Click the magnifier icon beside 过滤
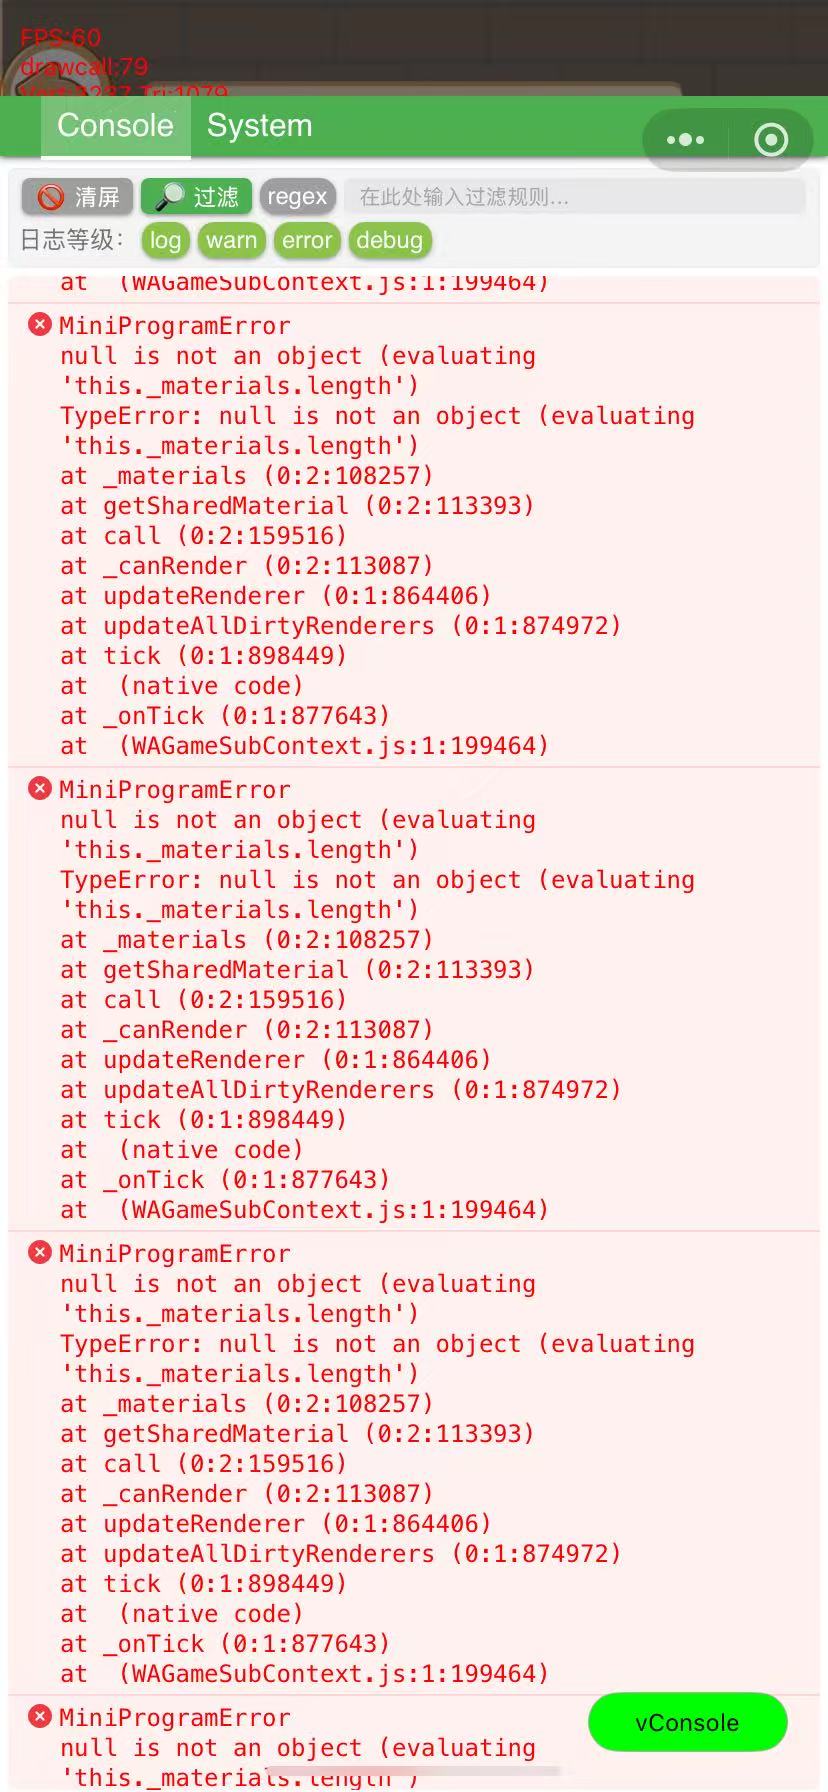Image resolution: width=828 pixels, height=1792 pixels. pyautogui.click(x=169, y=197)
